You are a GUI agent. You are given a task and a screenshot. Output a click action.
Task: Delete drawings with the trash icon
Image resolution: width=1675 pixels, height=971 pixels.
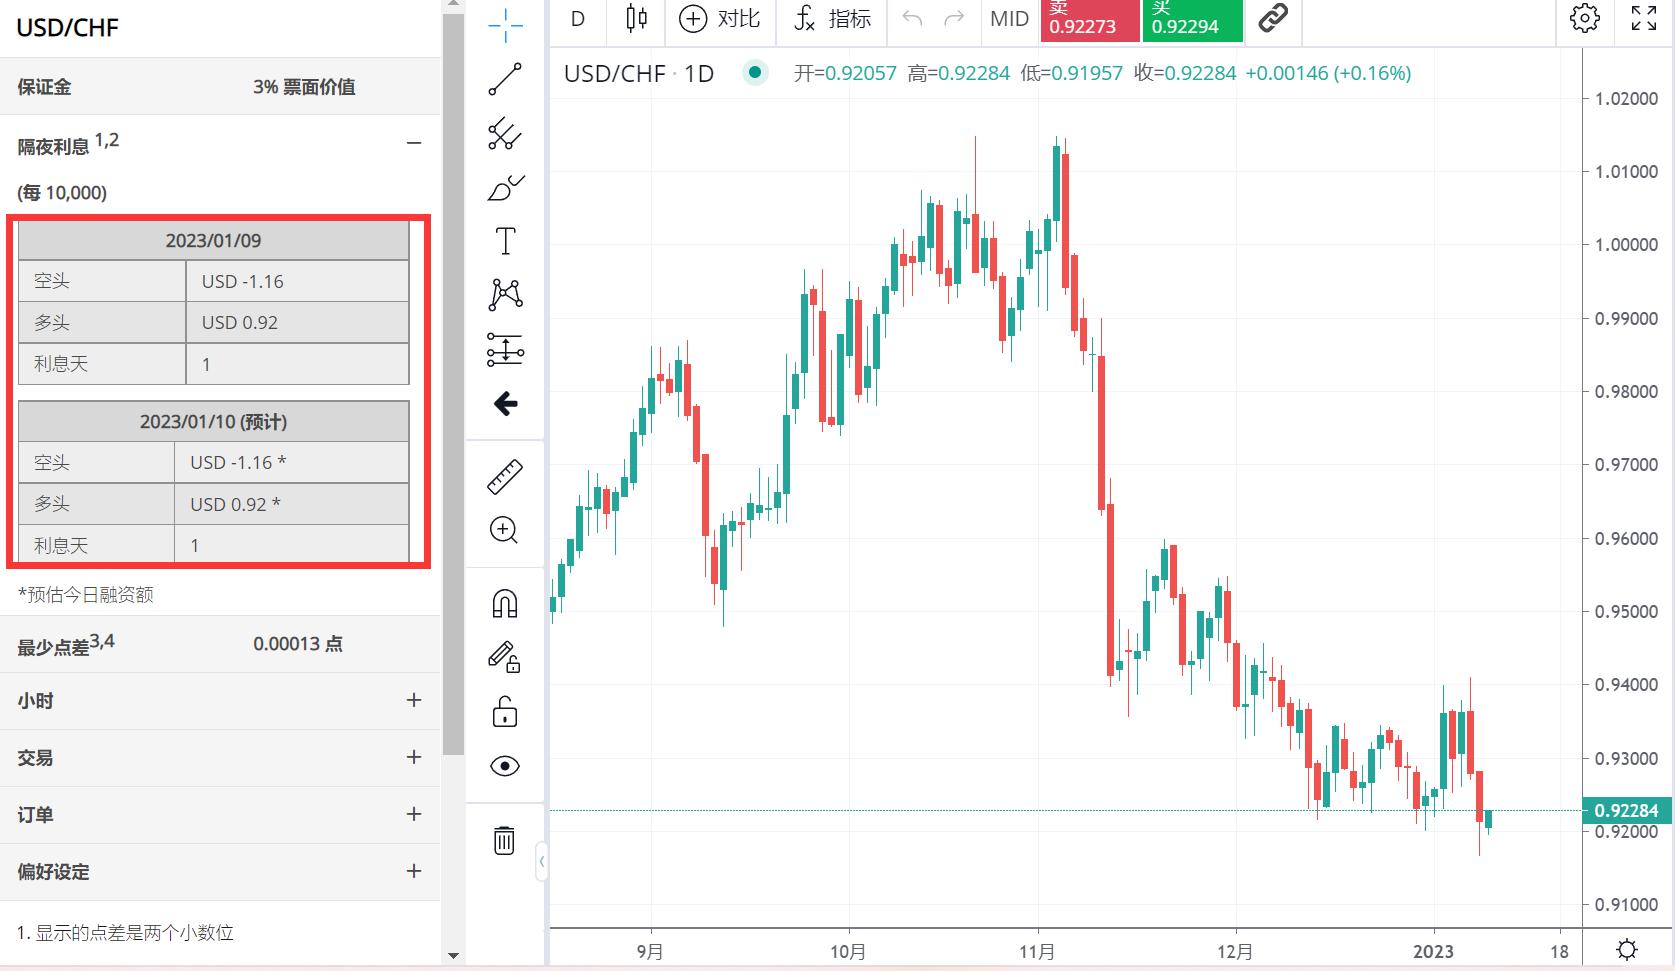tap(505, 840)
